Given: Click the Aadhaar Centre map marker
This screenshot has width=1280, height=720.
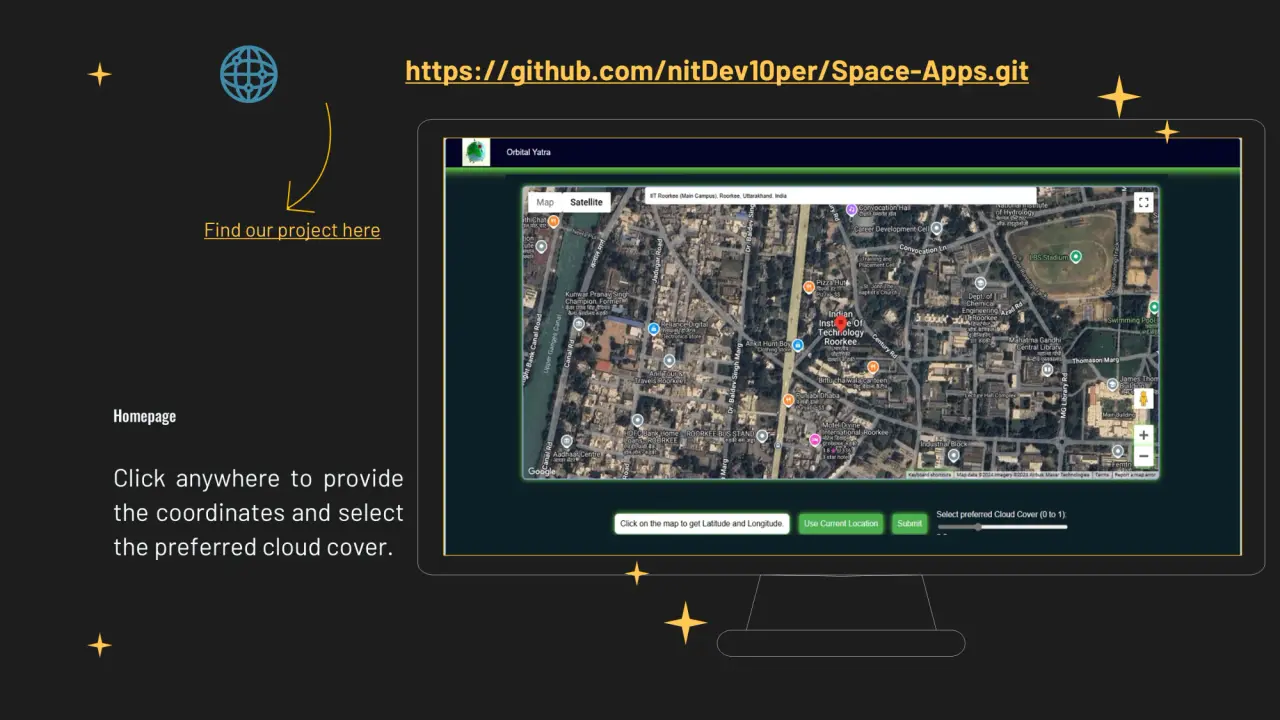Looking at the screenshot, I should tap(567, 441).
